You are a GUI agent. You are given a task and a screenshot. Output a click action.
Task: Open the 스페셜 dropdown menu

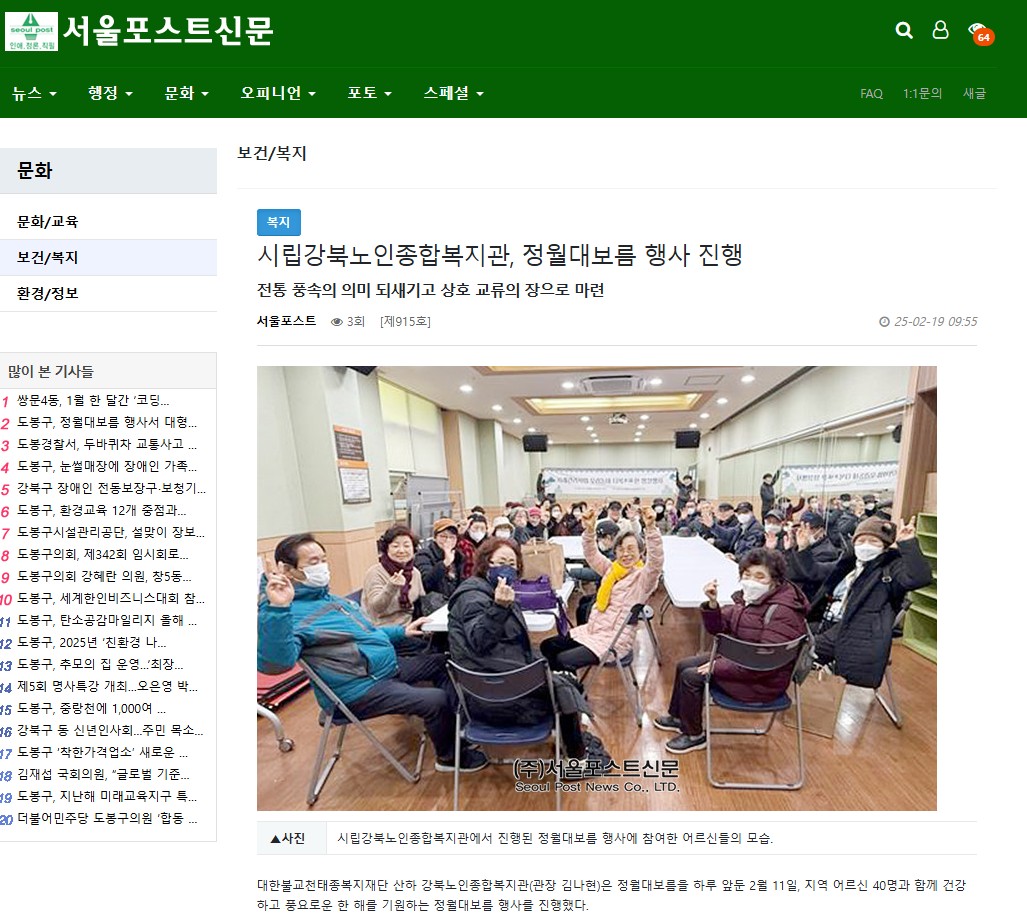tap(453, 93)
